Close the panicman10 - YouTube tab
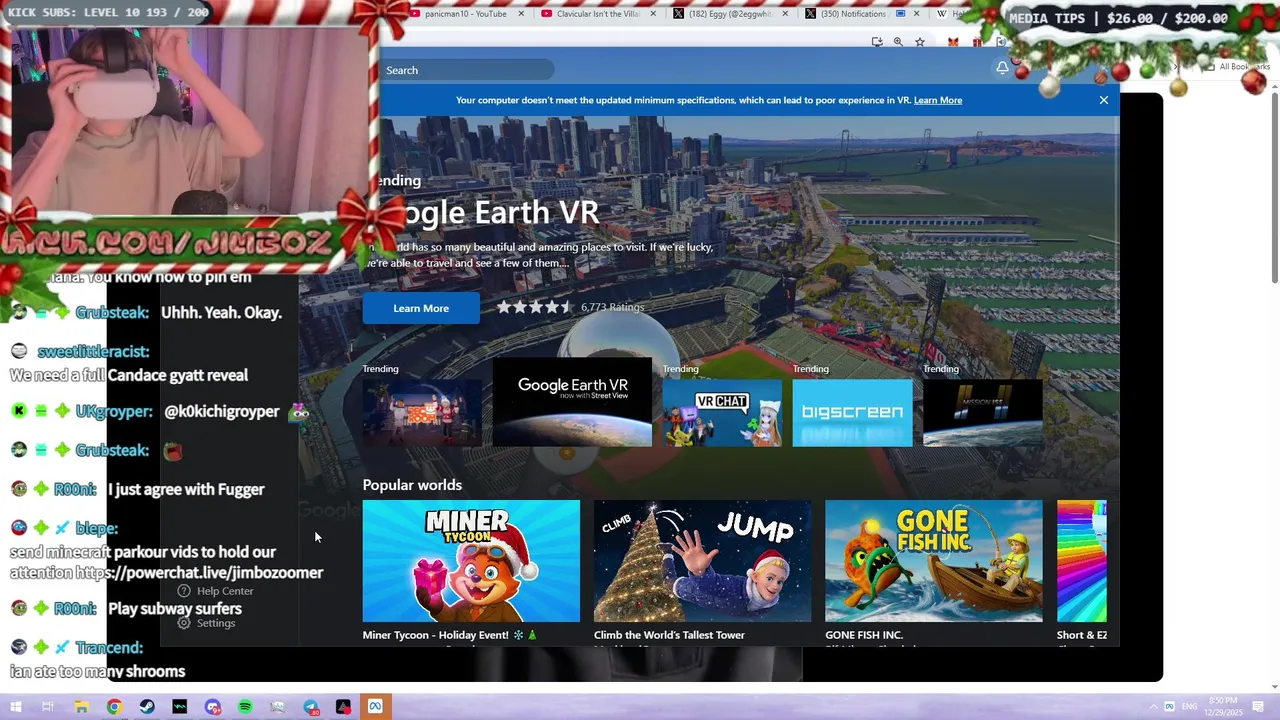The image size is (1280, 720). (521, 14)
